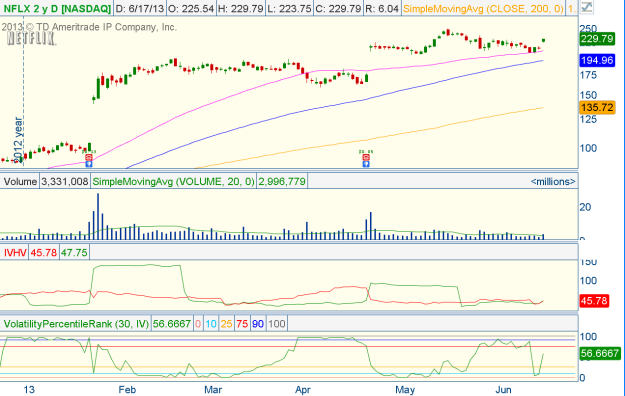Click the blue 194.96 moving average bubble

tap(597, 60)
